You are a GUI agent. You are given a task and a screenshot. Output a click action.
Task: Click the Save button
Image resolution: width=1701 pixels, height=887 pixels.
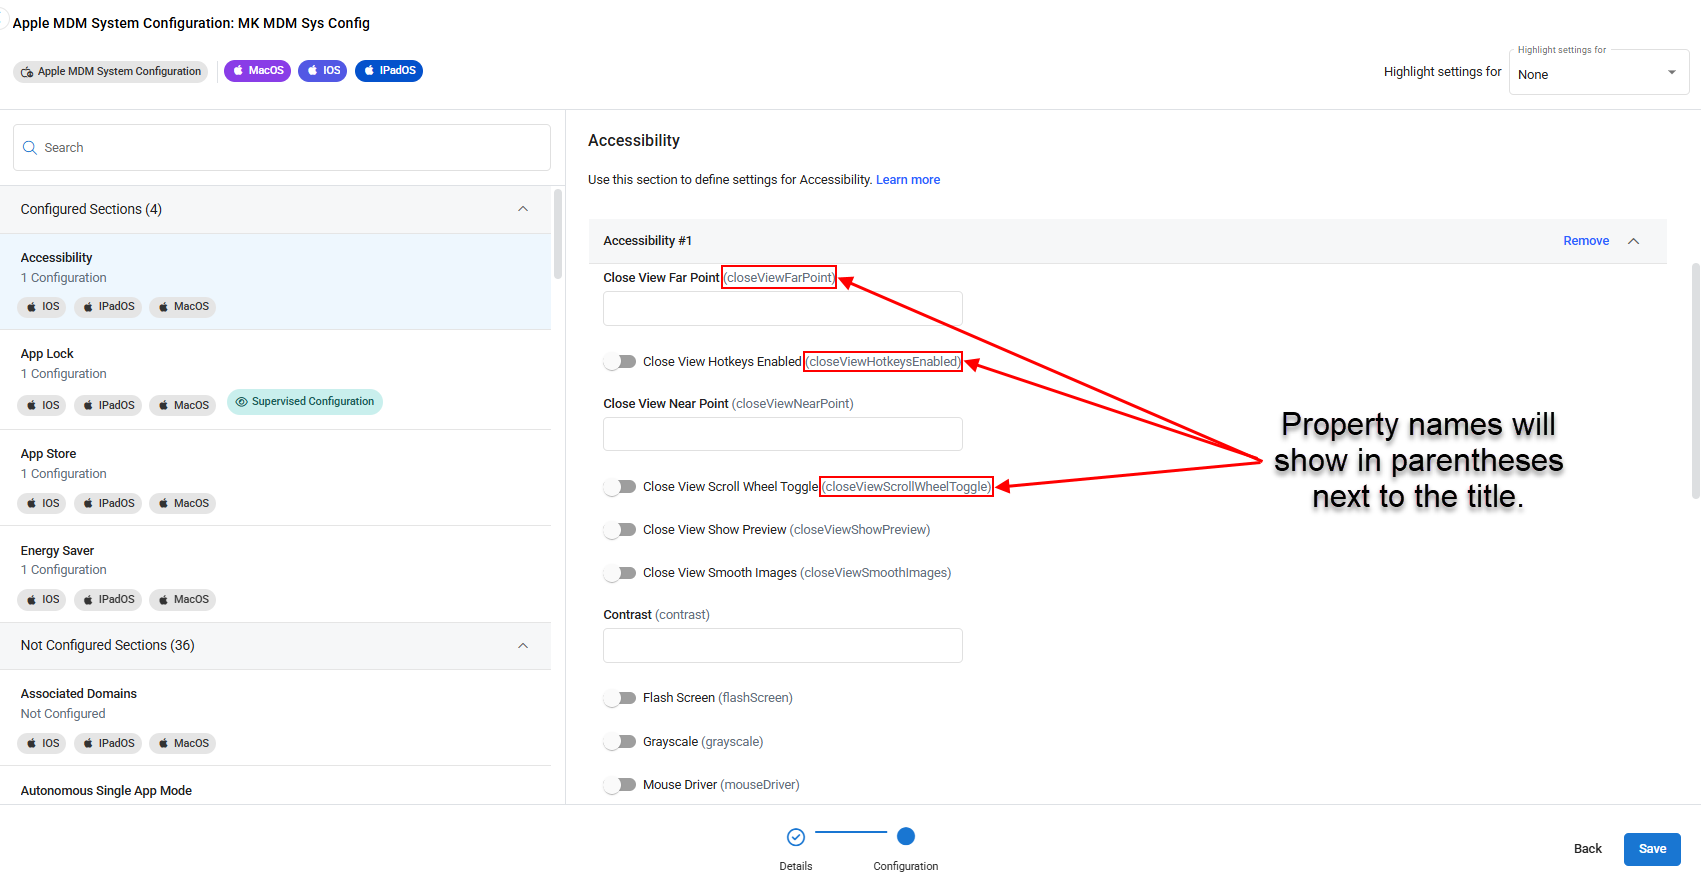[x=1652, y=849]
